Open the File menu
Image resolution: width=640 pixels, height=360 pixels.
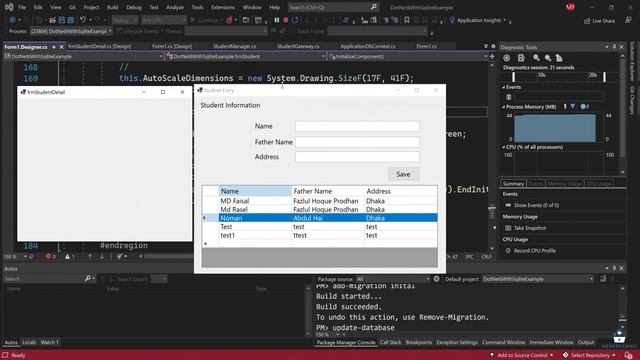[x=22, y=7]
